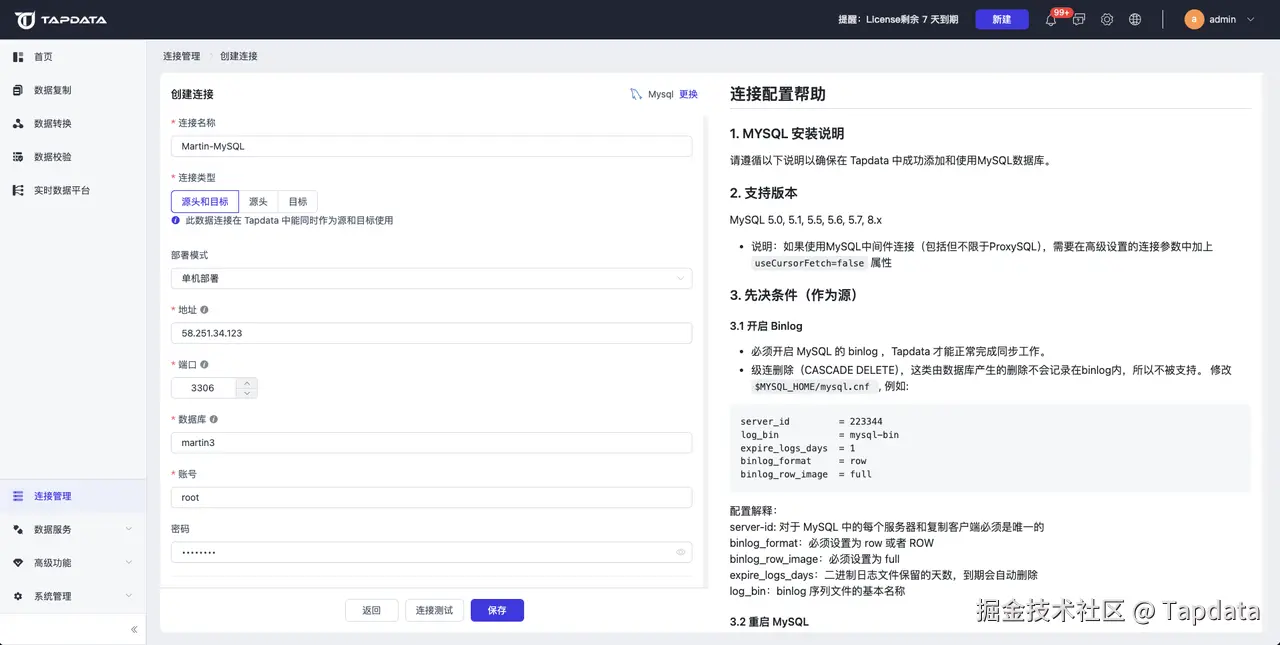
Task: Expand the 数据服务 submenu chevron
Action: pyautogui.click(x=129, y=529)
